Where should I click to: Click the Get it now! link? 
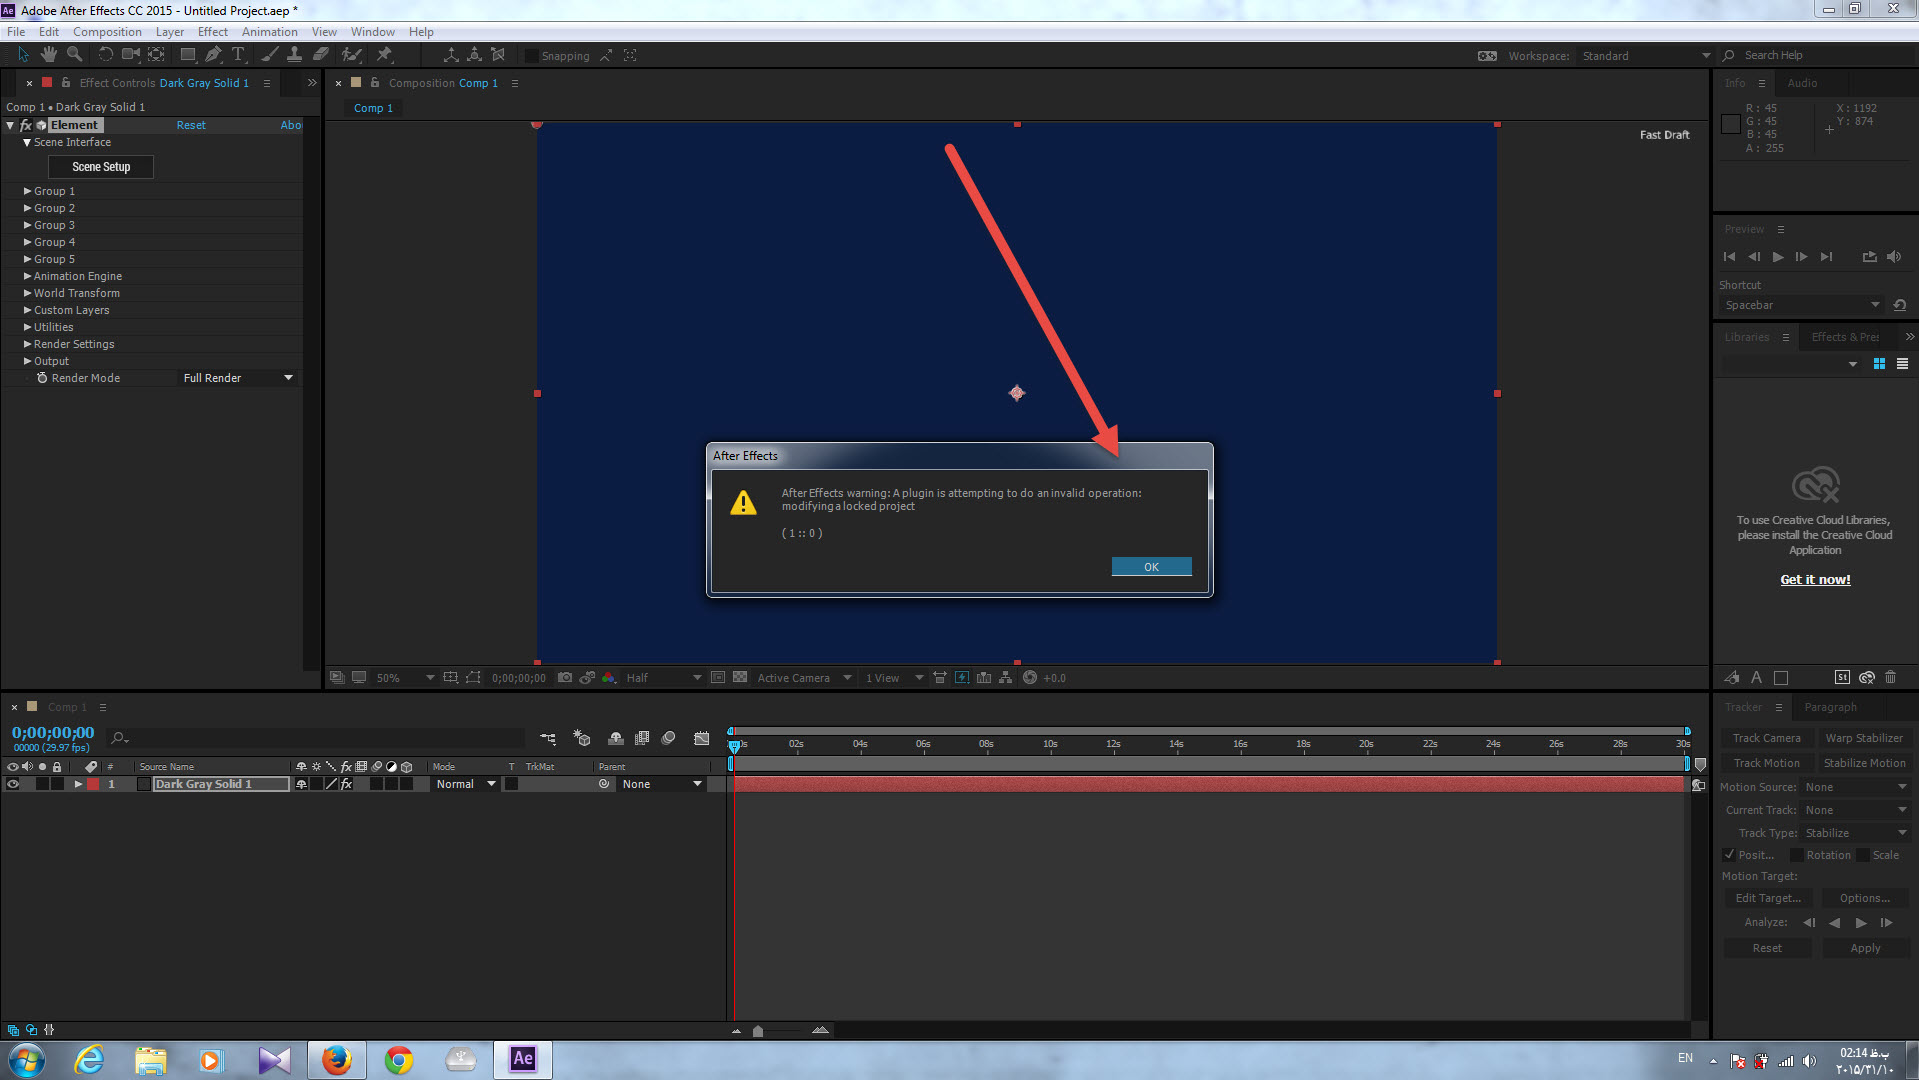click(x=1815, y=580)
